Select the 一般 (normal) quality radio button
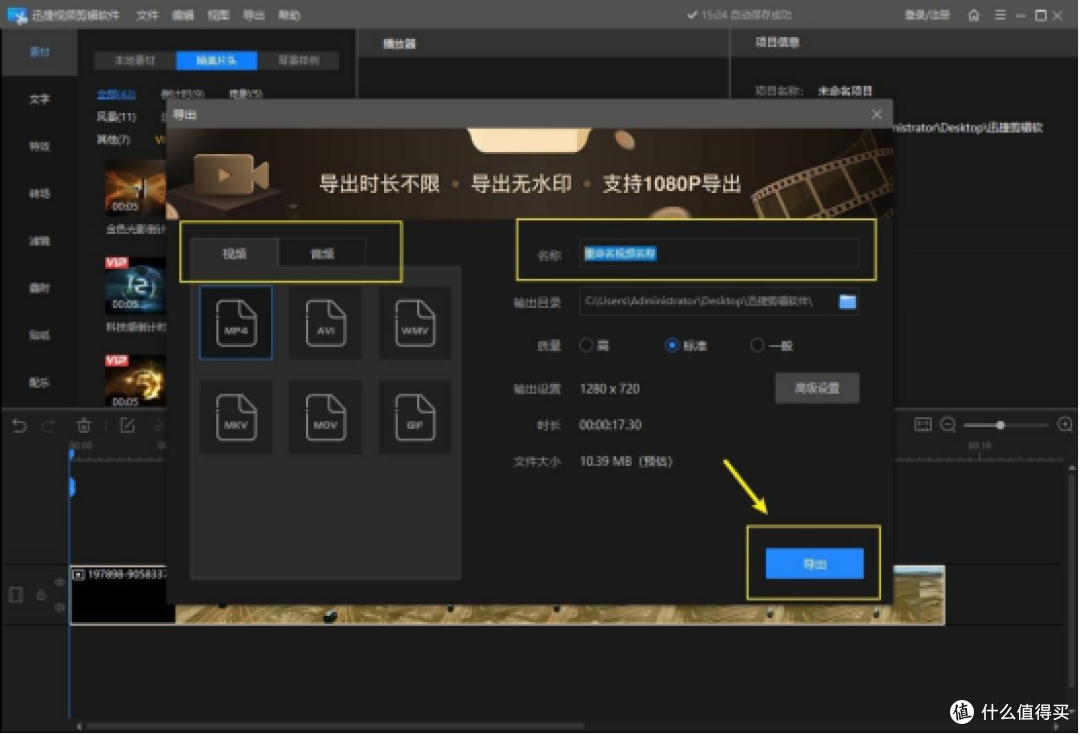1080x735 pixels. [758, 345]
